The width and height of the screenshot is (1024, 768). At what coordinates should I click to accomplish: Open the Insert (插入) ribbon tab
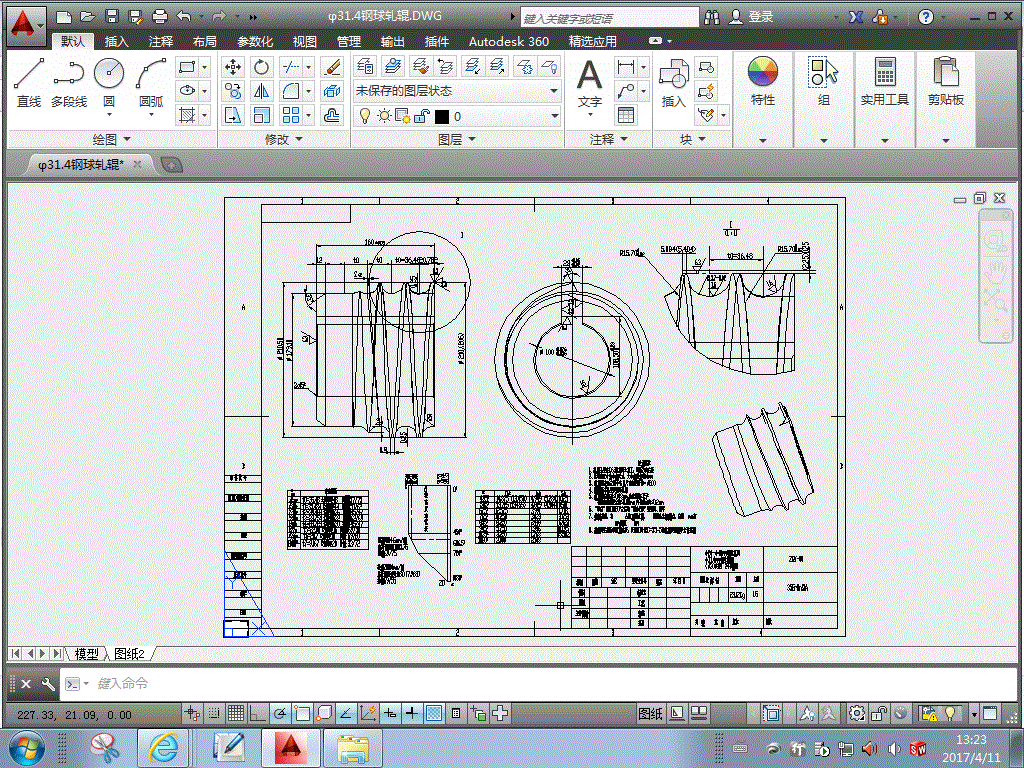coord(117,41)
